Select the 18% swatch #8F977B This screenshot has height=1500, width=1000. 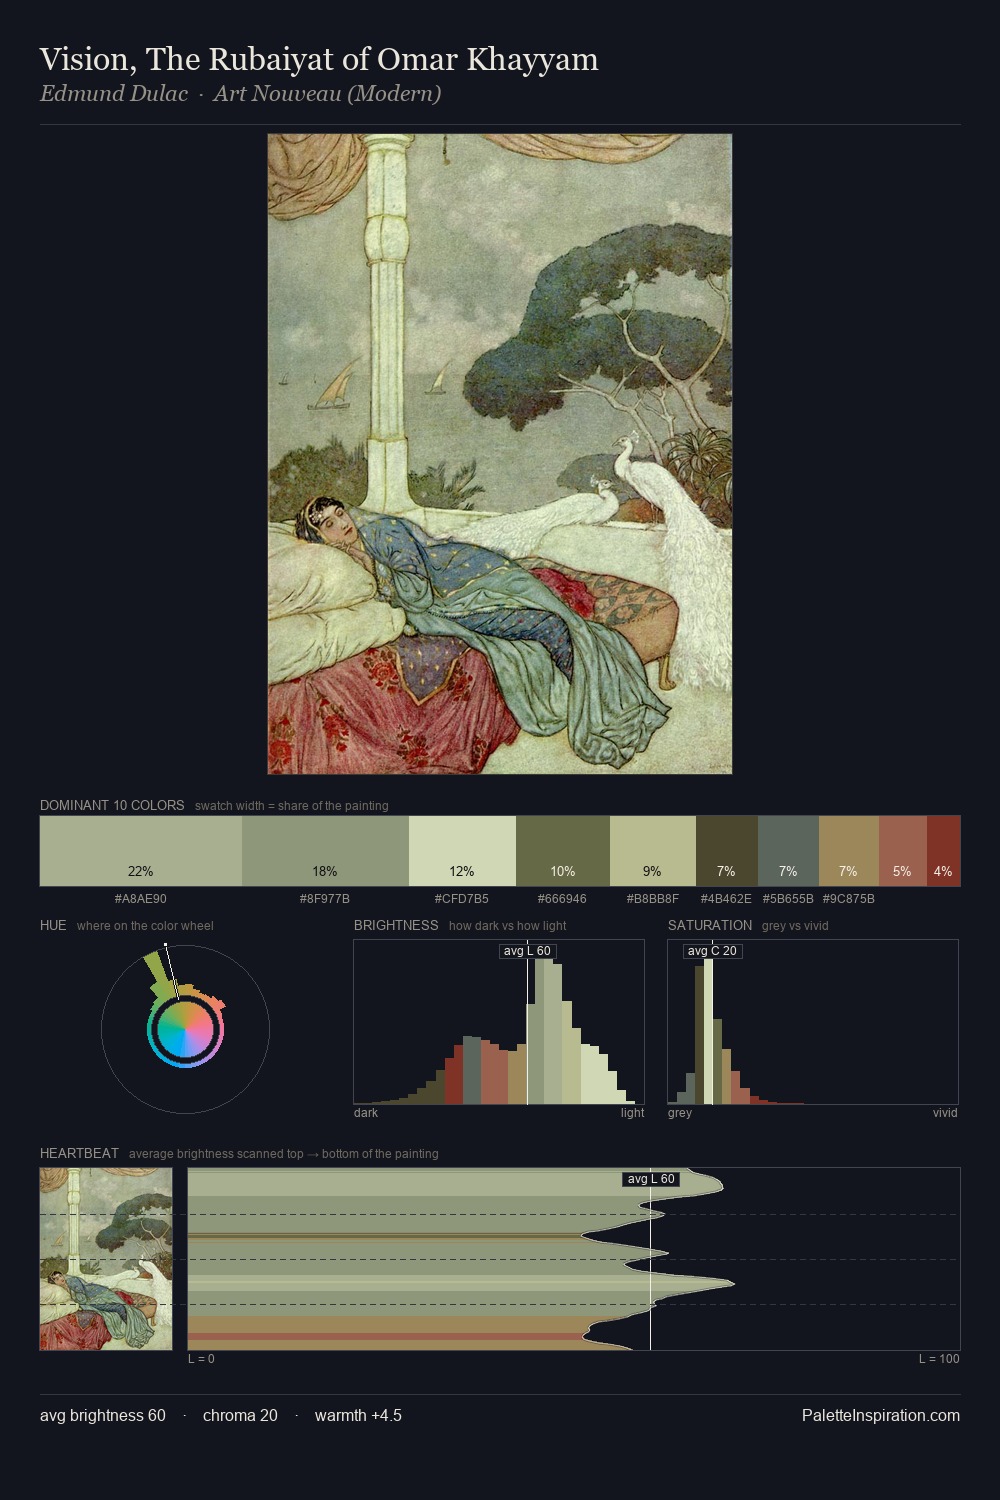pyautogui.click(x=325, y=851)
